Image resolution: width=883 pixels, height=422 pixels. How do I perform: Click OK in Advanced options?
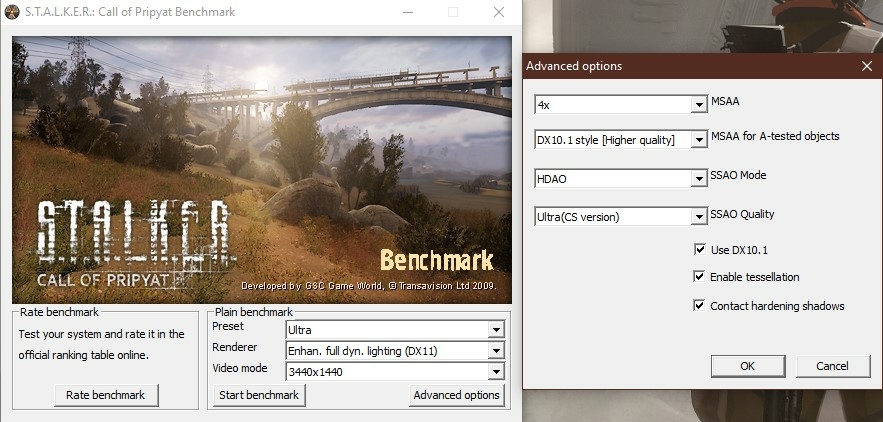pyautogui.click(x=748, y=366)
